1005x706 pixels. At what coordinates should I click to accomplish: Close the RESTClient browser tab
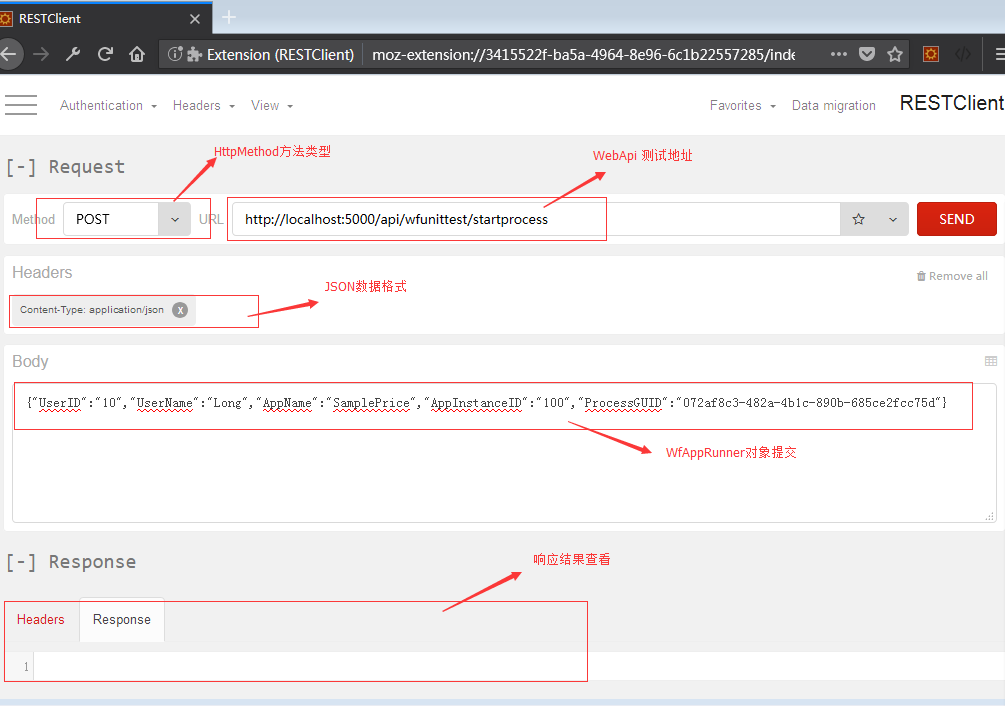coord(195,19)
